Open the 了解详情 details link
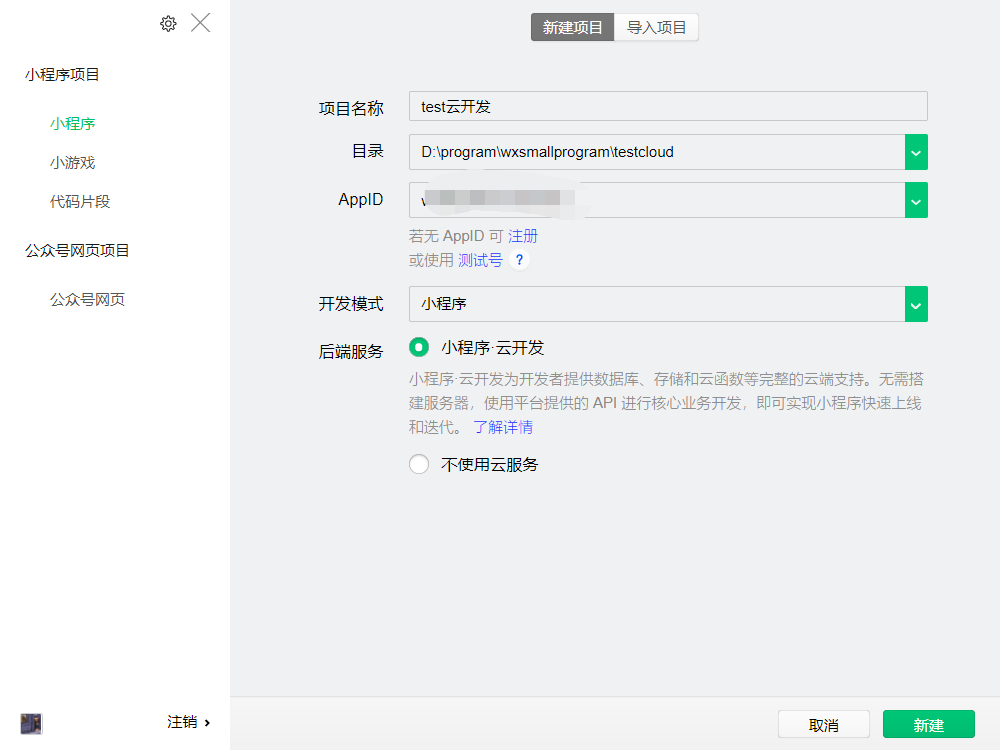The image size is (1000, 750). coord(504,427)
